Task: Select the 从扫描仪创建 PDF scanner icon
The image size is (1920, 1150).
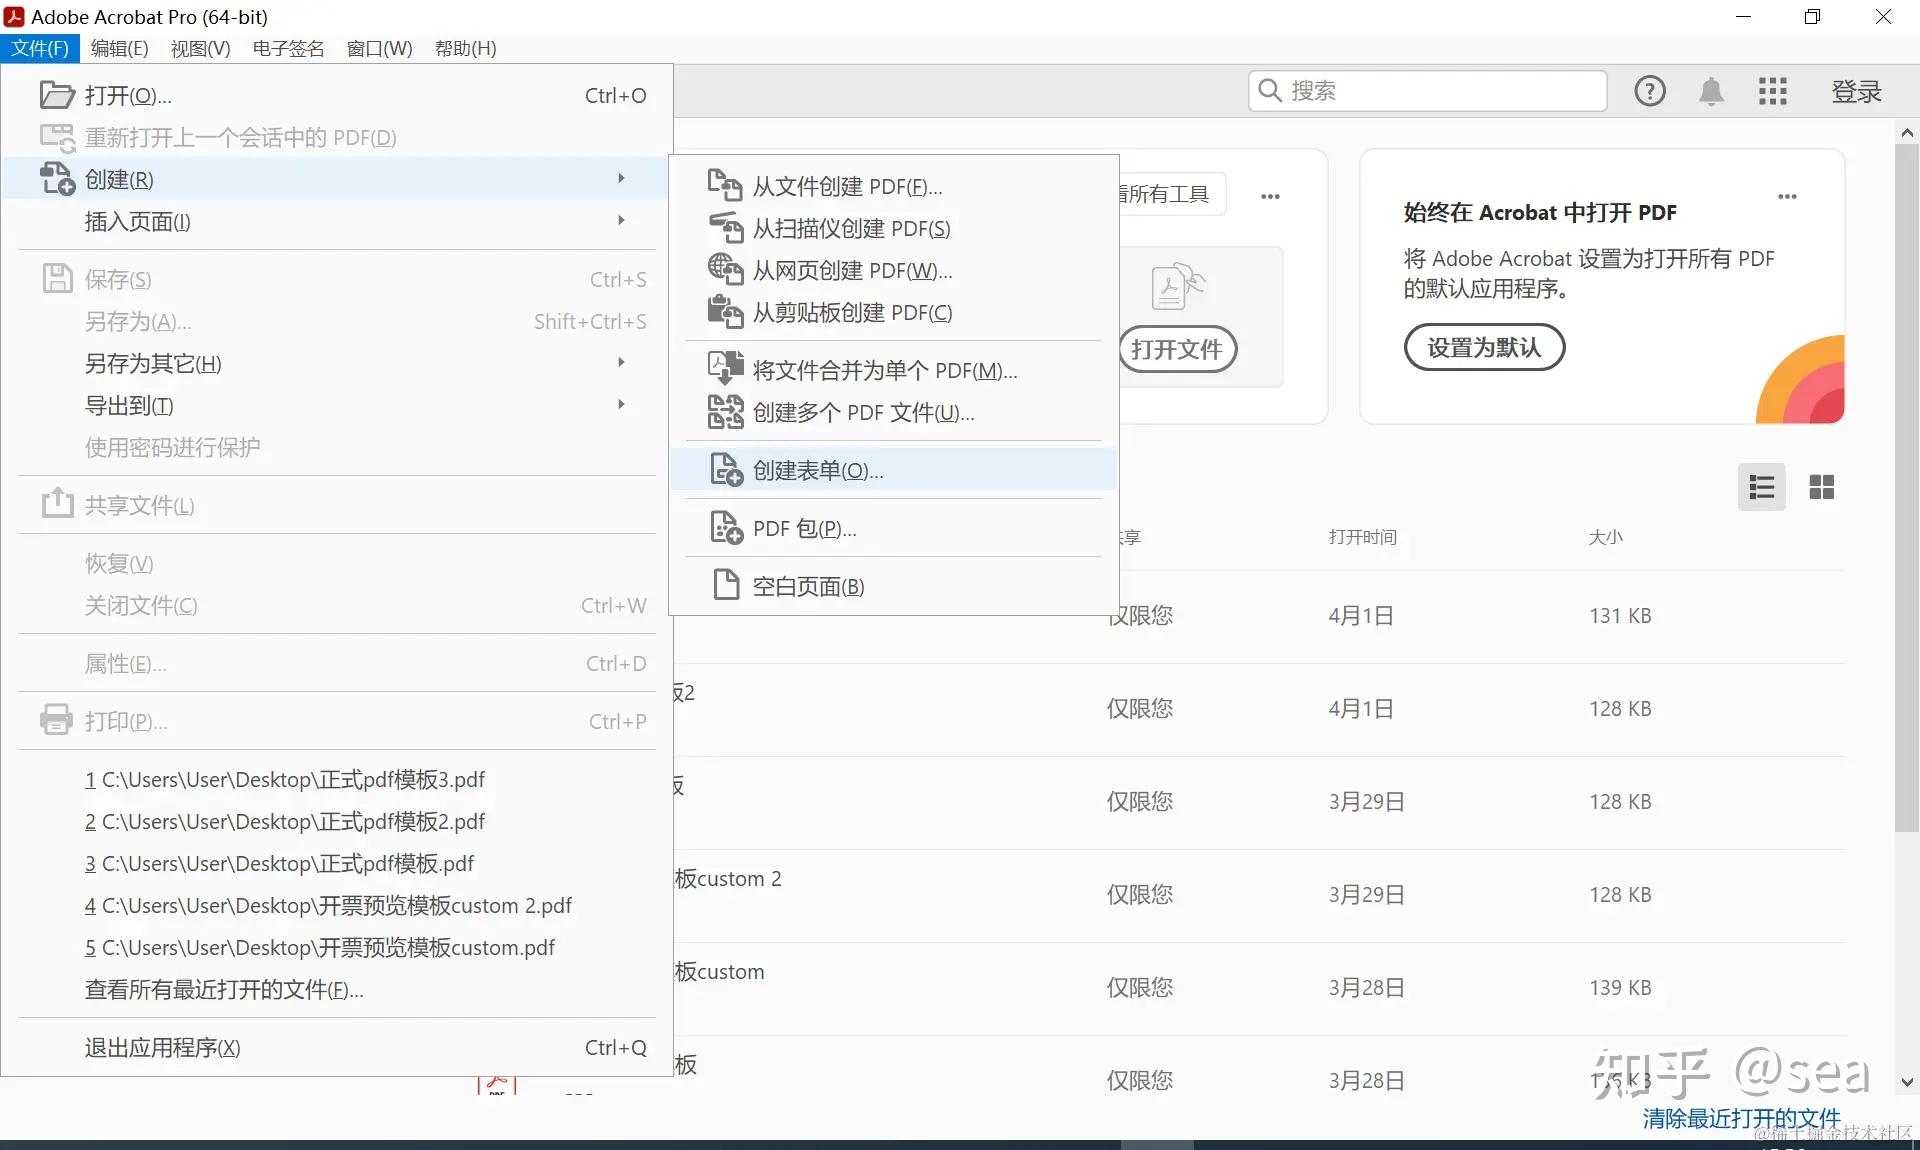Action: click(x=725, y=228)
